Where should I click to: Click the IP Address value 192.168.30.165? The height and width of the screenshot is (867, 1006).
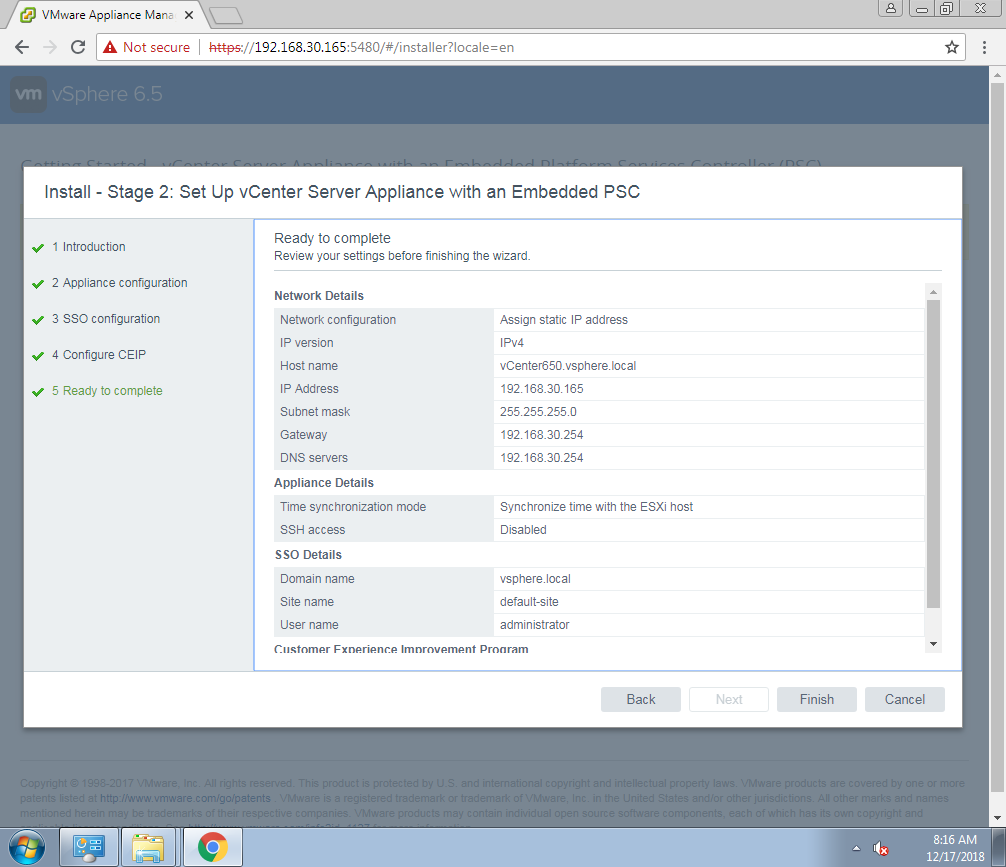click(541, 389)
